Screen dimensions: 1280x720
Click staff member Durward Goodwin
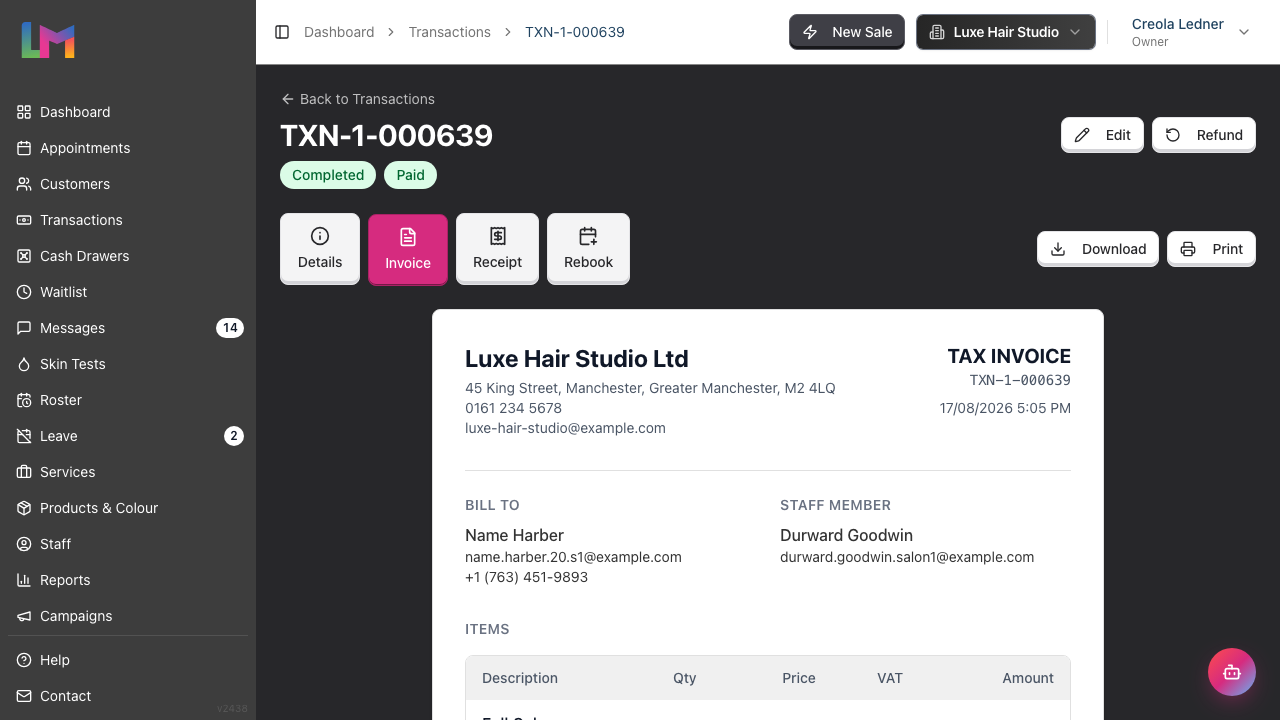846,535
